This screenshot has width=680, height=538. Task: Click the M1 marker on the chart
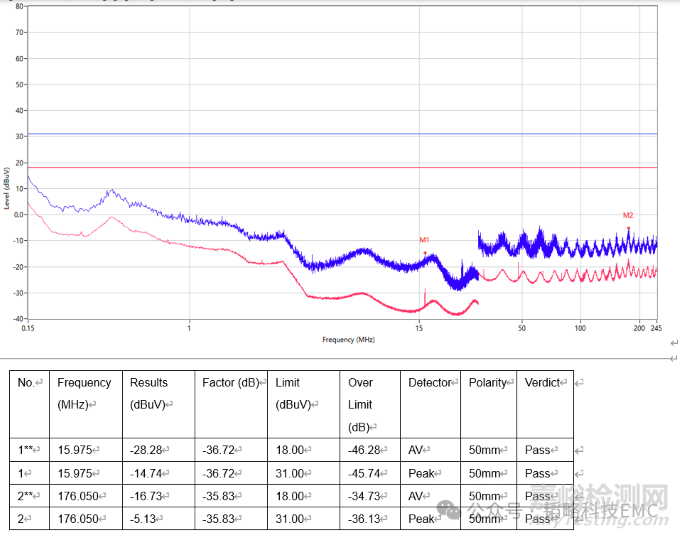pyautogui.click(x=424, y=240)
